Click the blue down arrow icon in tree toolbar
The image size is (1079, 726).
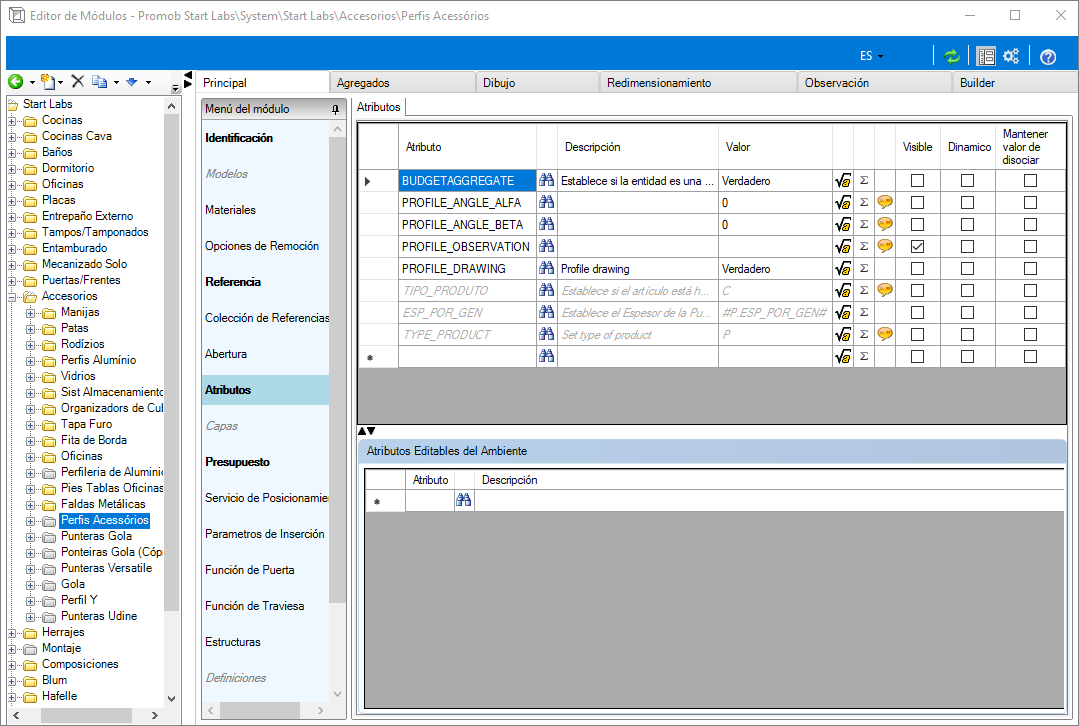pos(131,82)
